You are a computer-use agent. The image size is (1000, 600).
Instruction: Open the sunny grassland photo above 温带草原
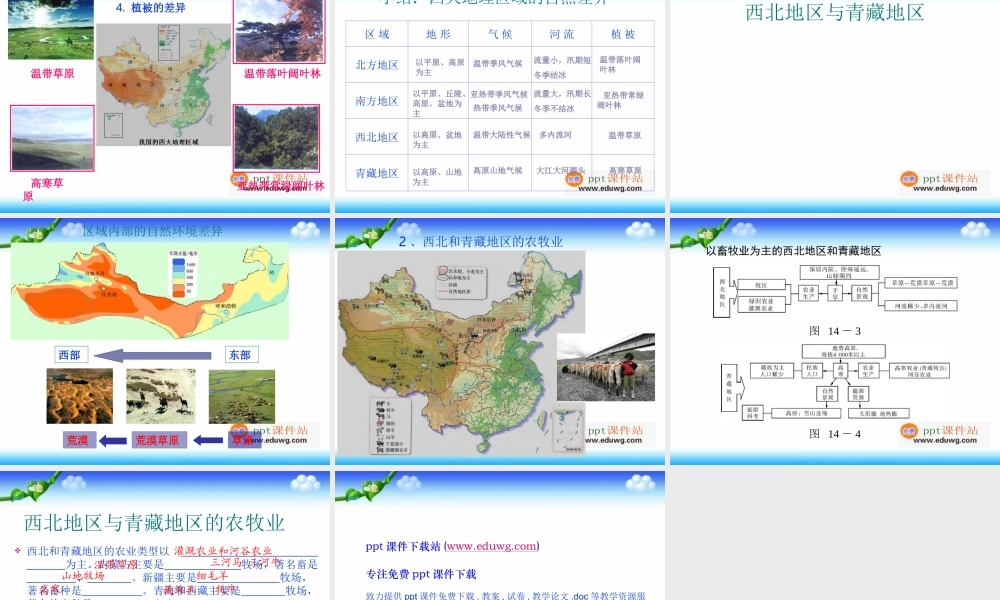[51, 29]
